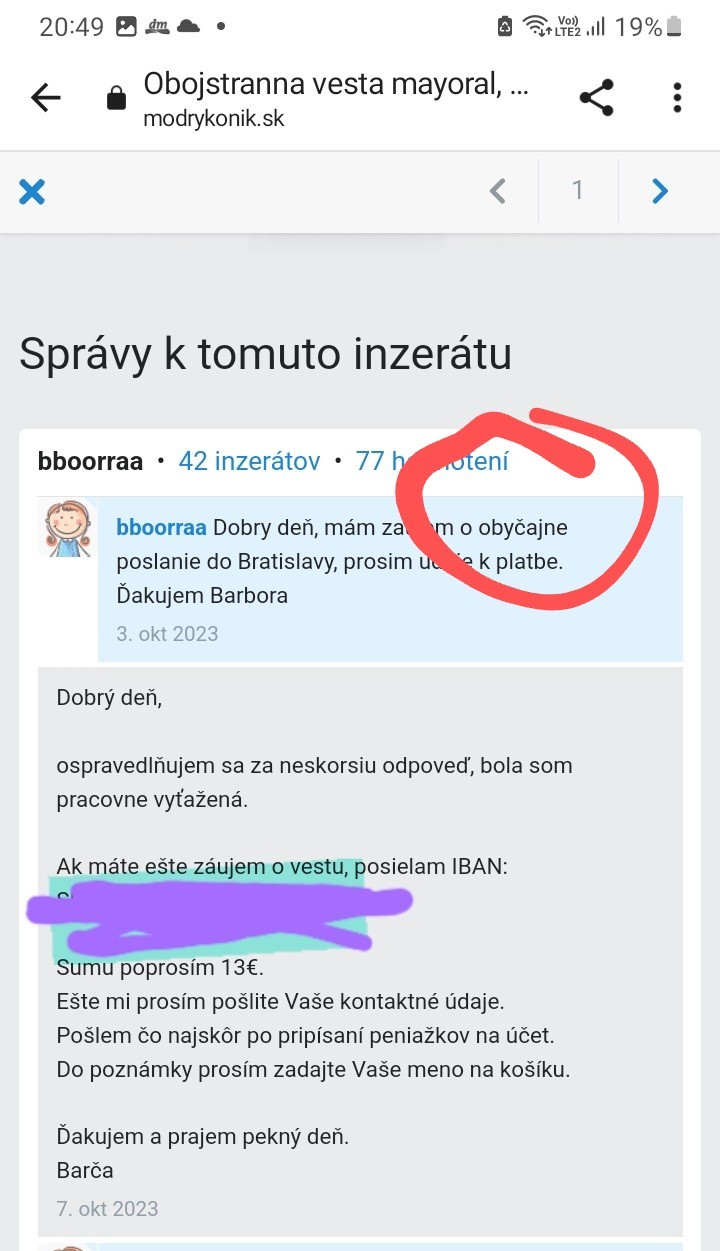Tap the gallery notification icon in status bar
Viewport: 720px width, 1251px height.
pyautogui.click(x=125, y=27)
